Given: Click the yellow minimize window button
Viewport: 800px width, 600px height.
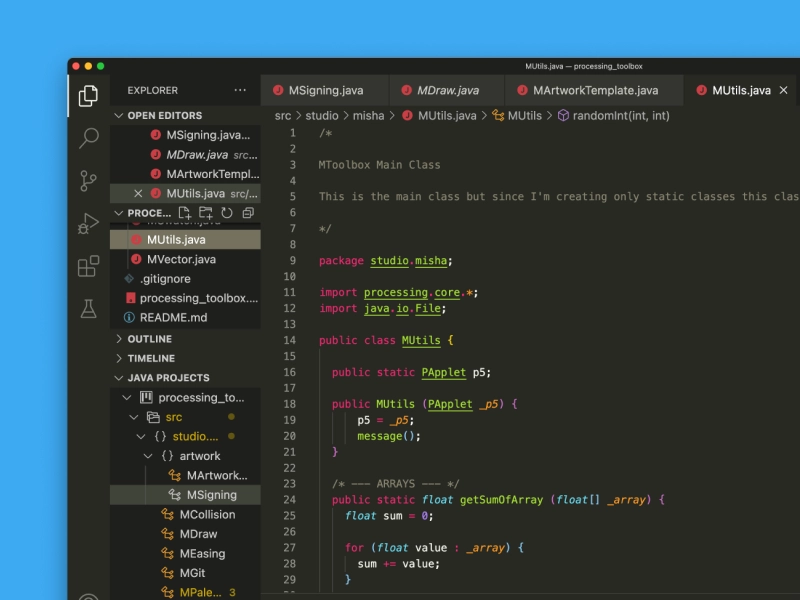Looking at the screenshot, I should tap(88, 66).
